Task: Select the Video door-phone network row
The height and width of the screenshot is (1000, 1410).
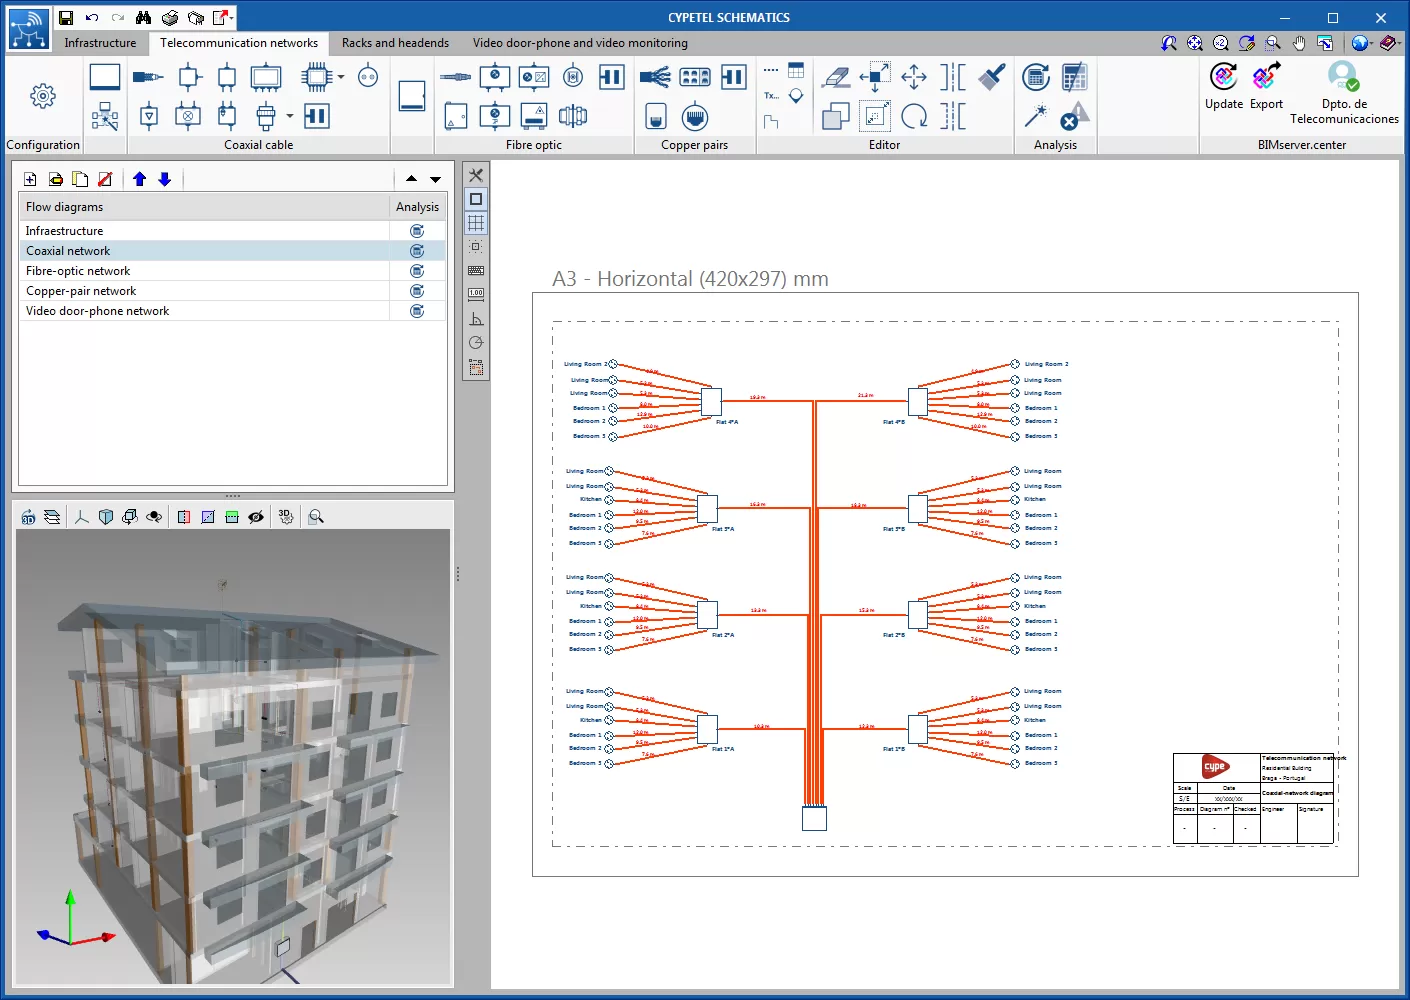Action: coord(204,311)
